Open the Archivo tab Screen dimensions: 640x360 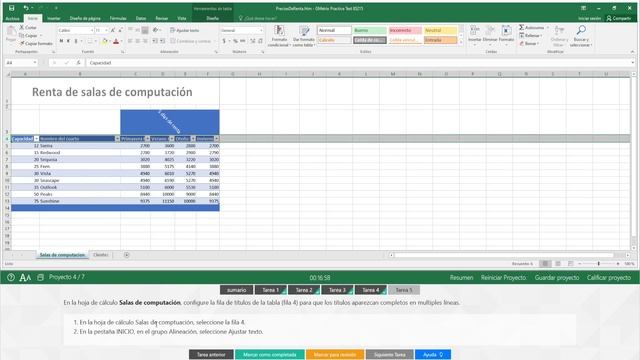12,18
